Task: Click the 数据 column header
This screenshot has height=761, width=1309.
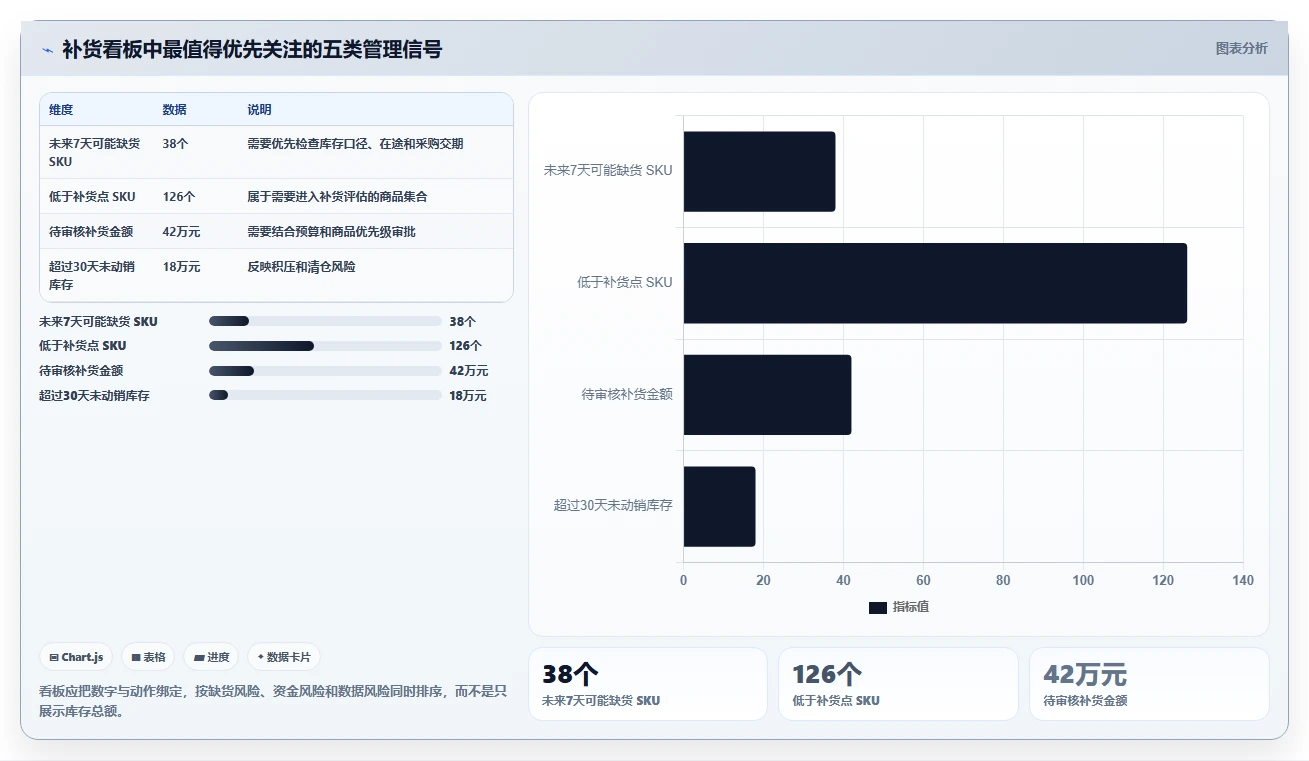Action: pos(175,110)
